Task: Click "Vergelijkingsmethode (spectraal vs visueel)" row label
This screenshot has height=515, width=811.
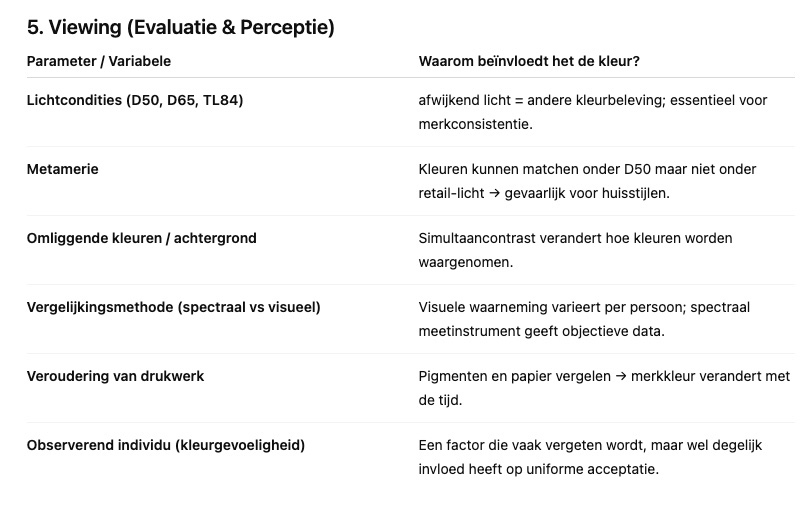Action: point(173,307)
